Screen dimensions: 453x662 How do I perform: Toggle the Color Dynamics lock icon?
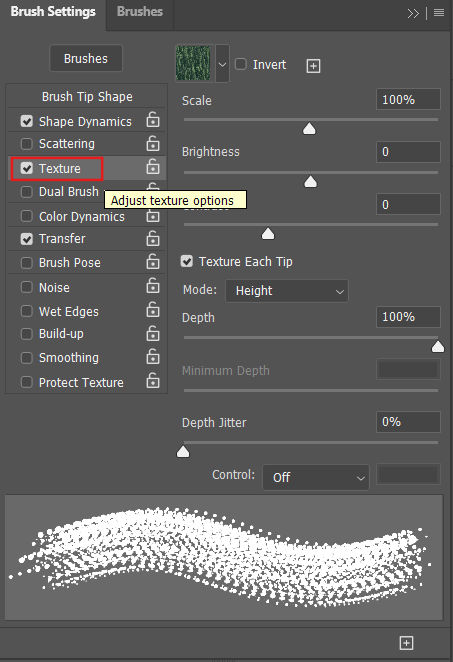click(153, 216)
